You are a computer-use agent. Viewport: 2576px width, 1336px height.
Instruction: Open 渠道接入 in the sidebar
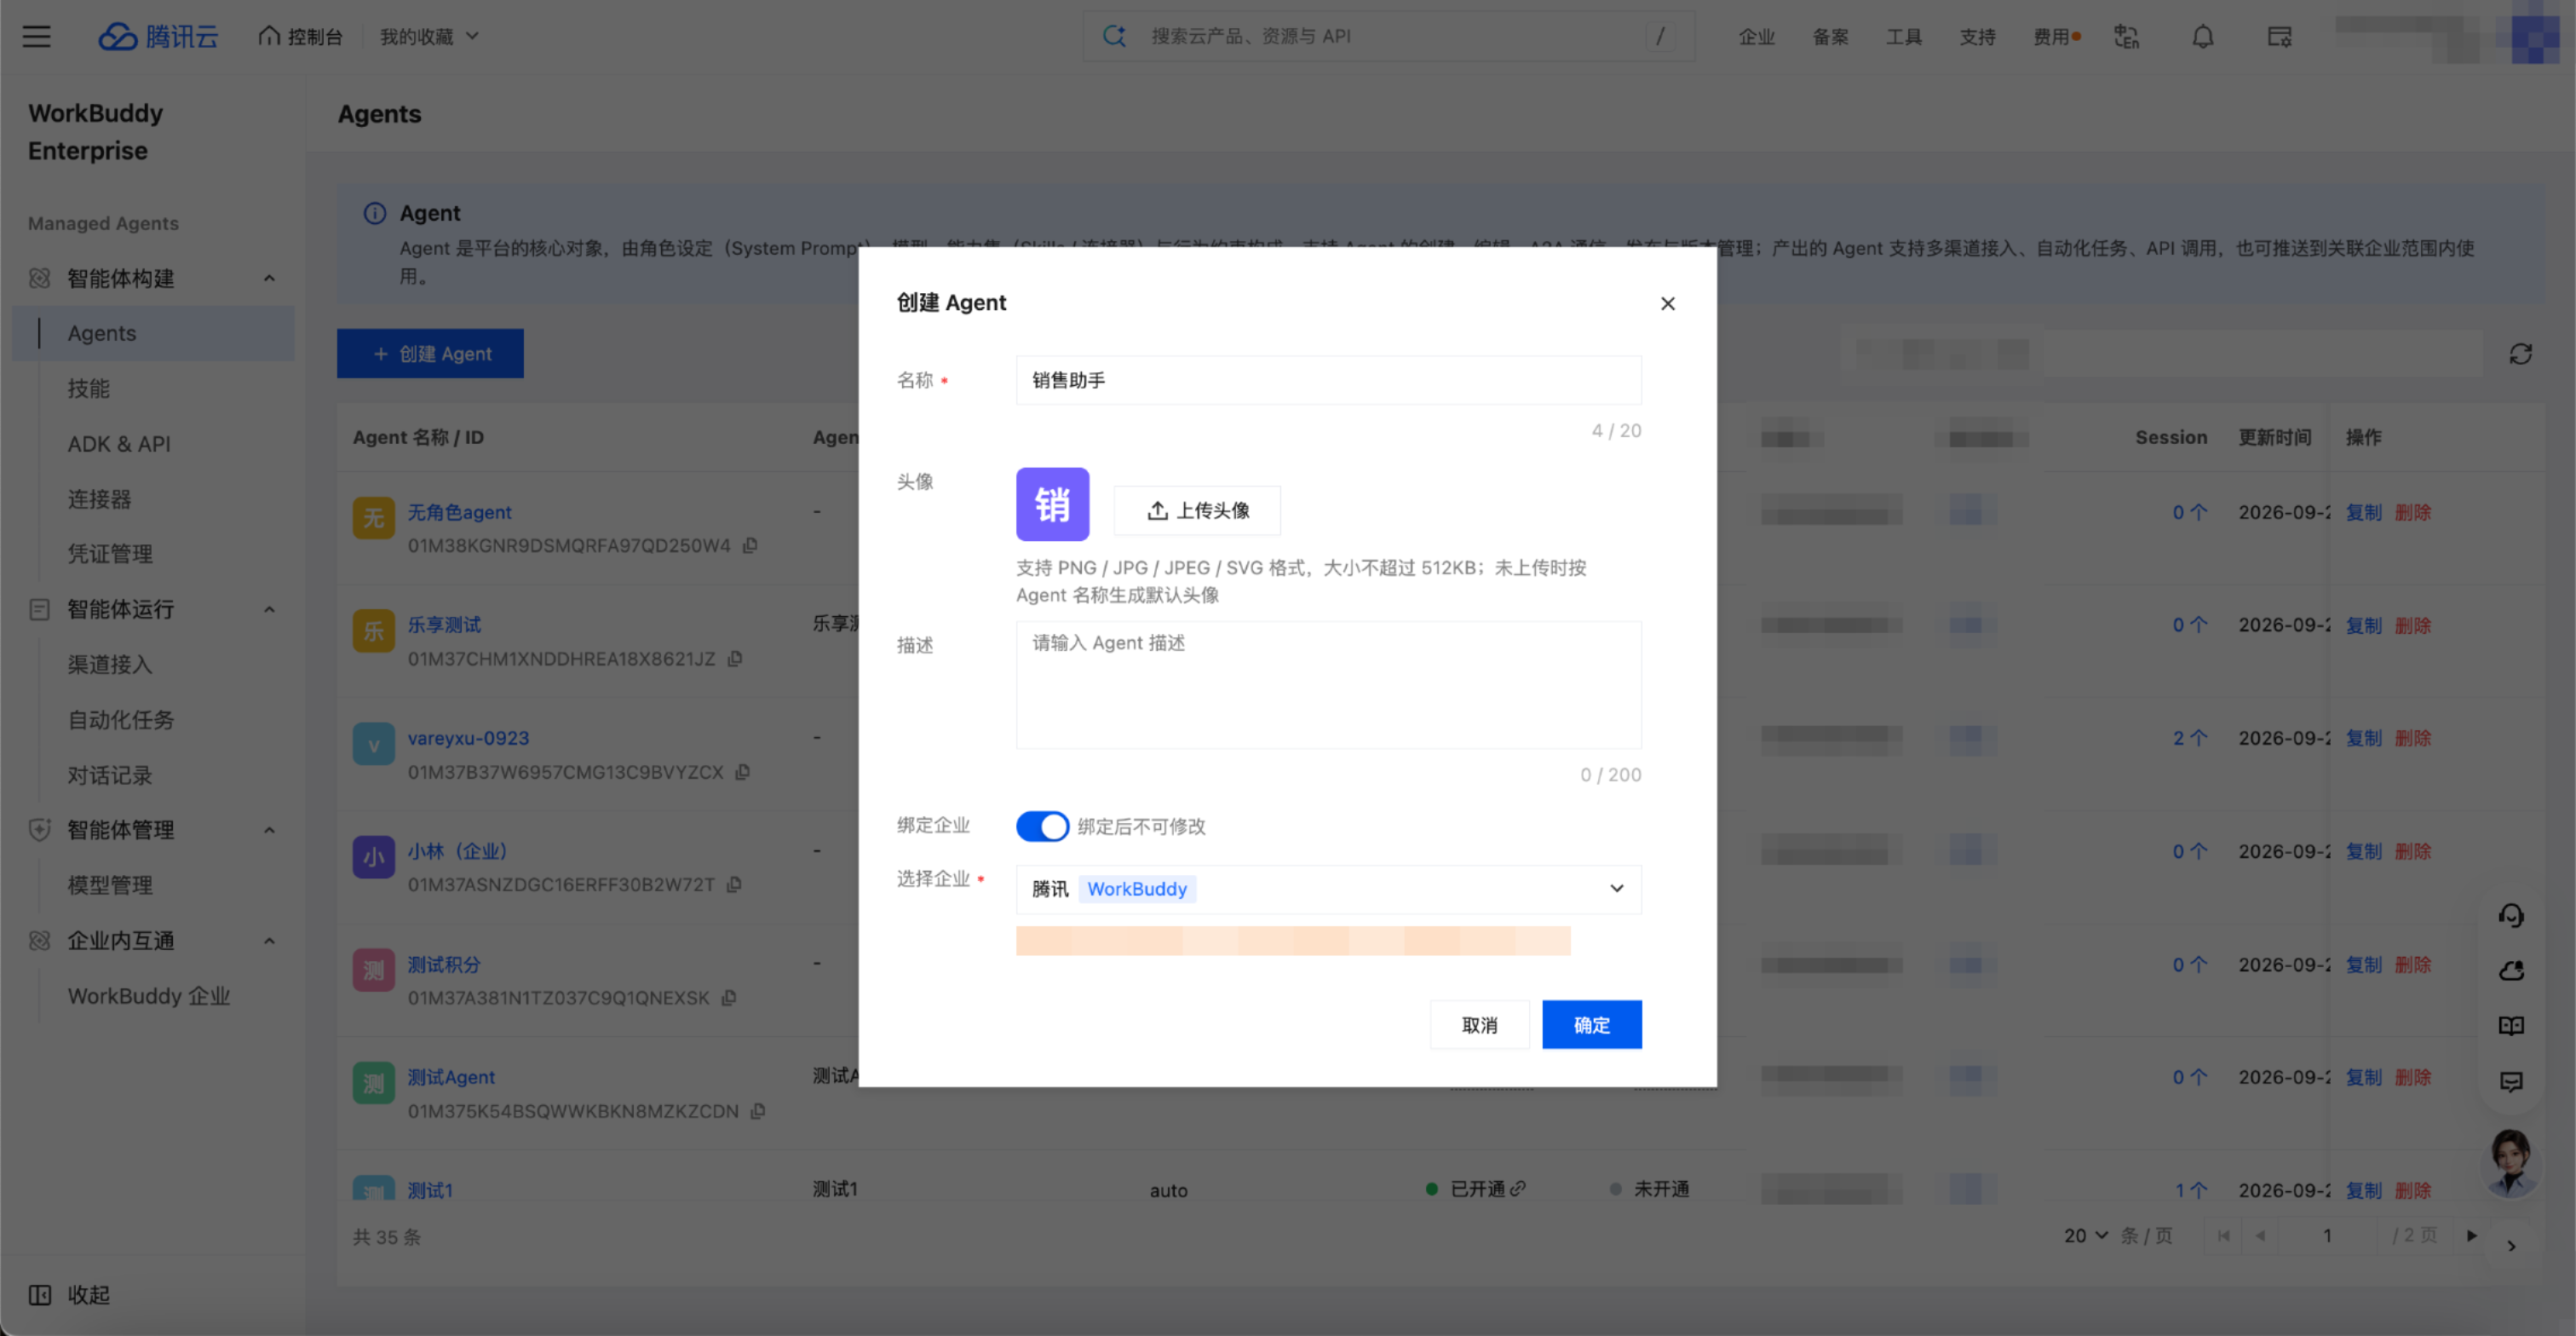click(110, 664)
